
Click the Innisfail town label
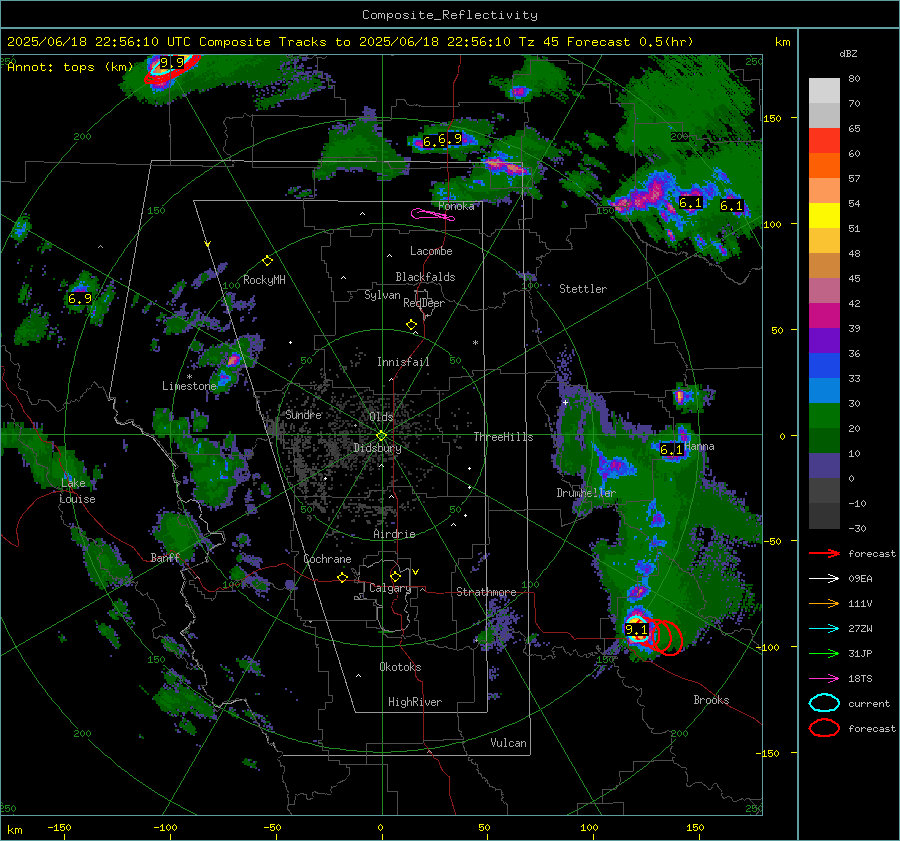pos(403,362)
